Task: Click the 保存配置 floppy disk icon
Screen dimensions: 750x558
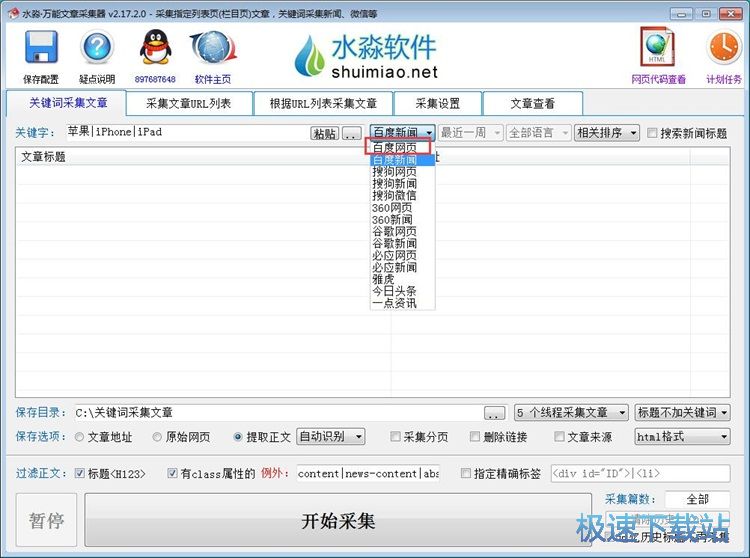Action: point(41,47)
